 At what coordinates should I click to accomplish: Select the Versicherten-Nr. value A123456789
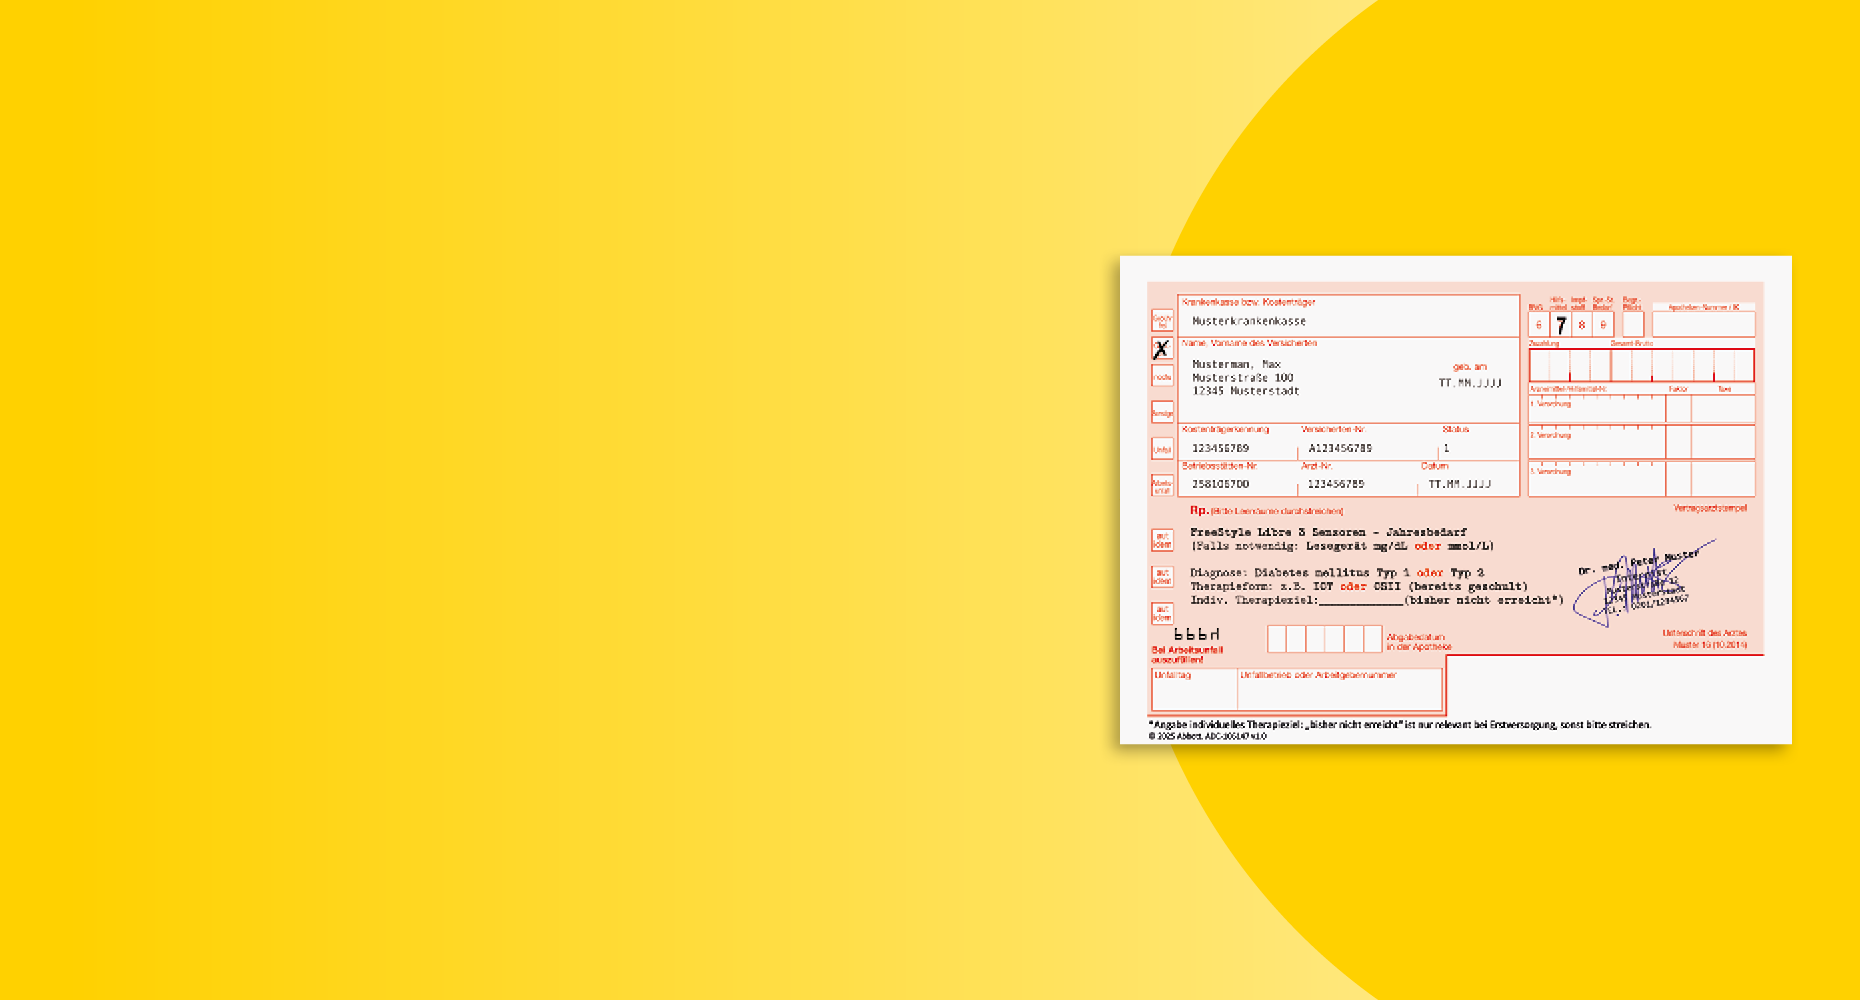coord(1340,448)
